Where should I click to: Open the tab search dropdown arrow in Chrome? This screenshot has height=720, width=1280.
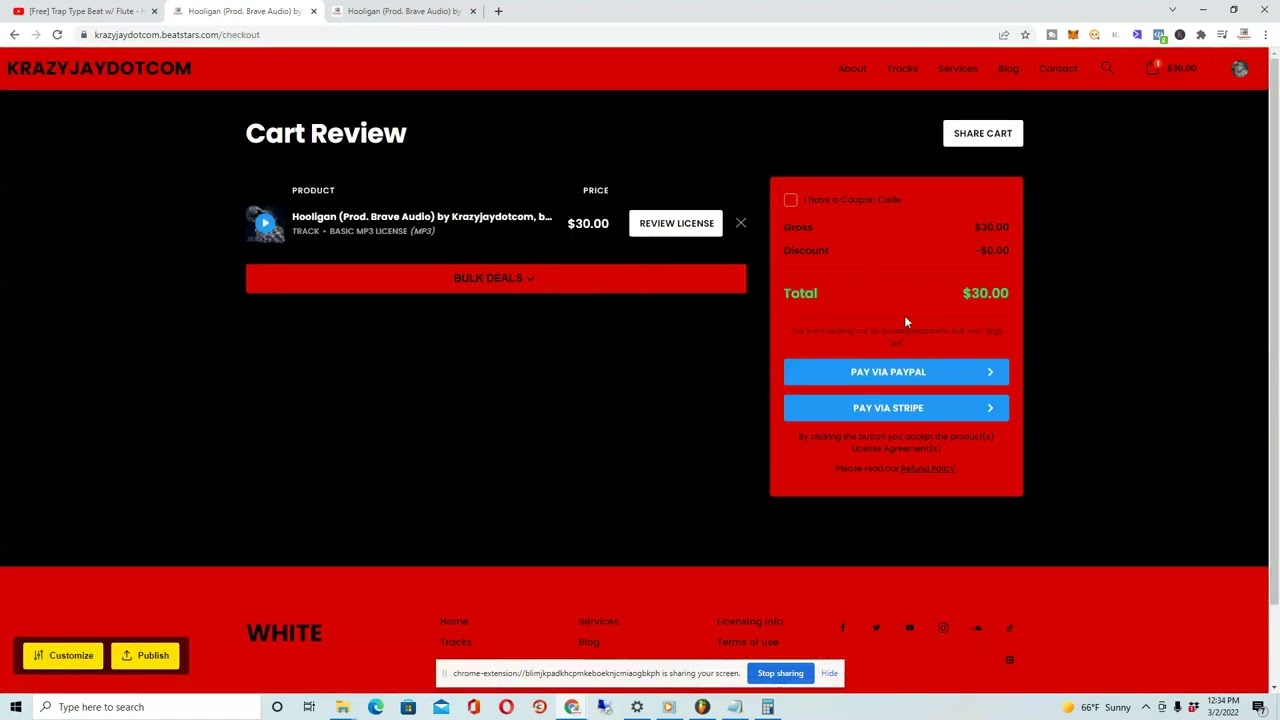(x=1172, y=10)
